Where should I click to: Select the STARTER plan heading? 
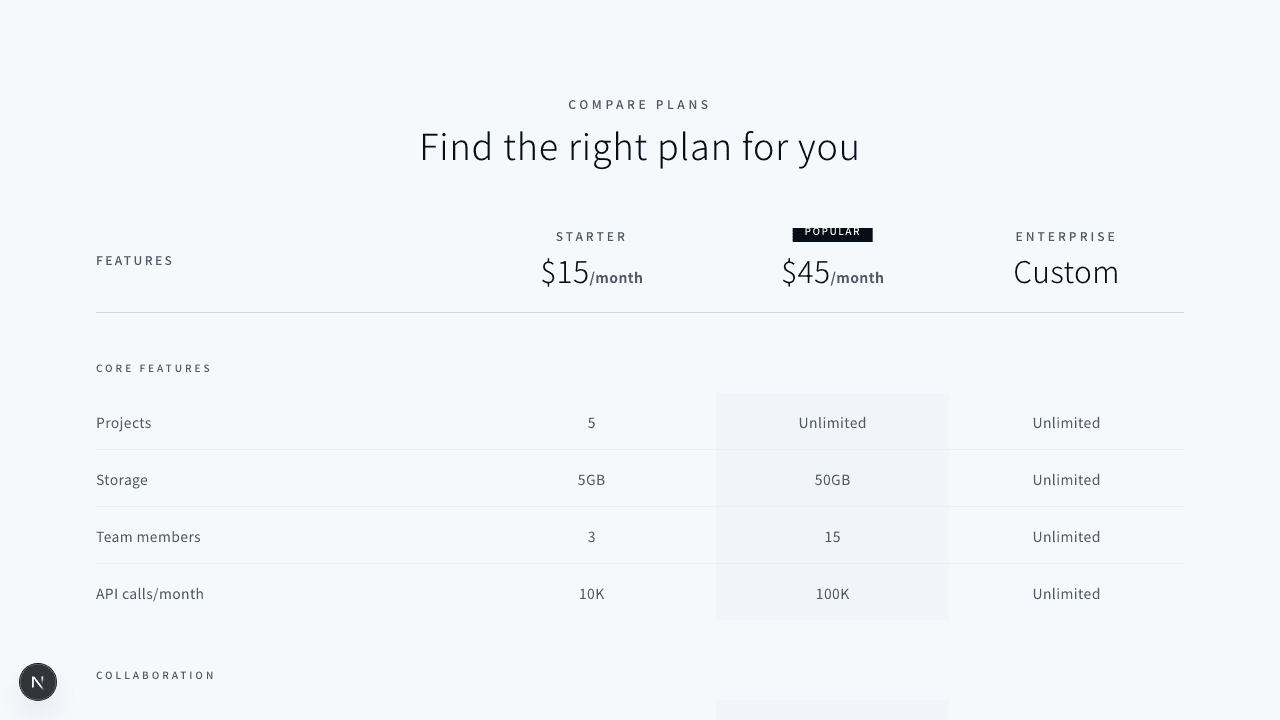[x=591, y=237]
